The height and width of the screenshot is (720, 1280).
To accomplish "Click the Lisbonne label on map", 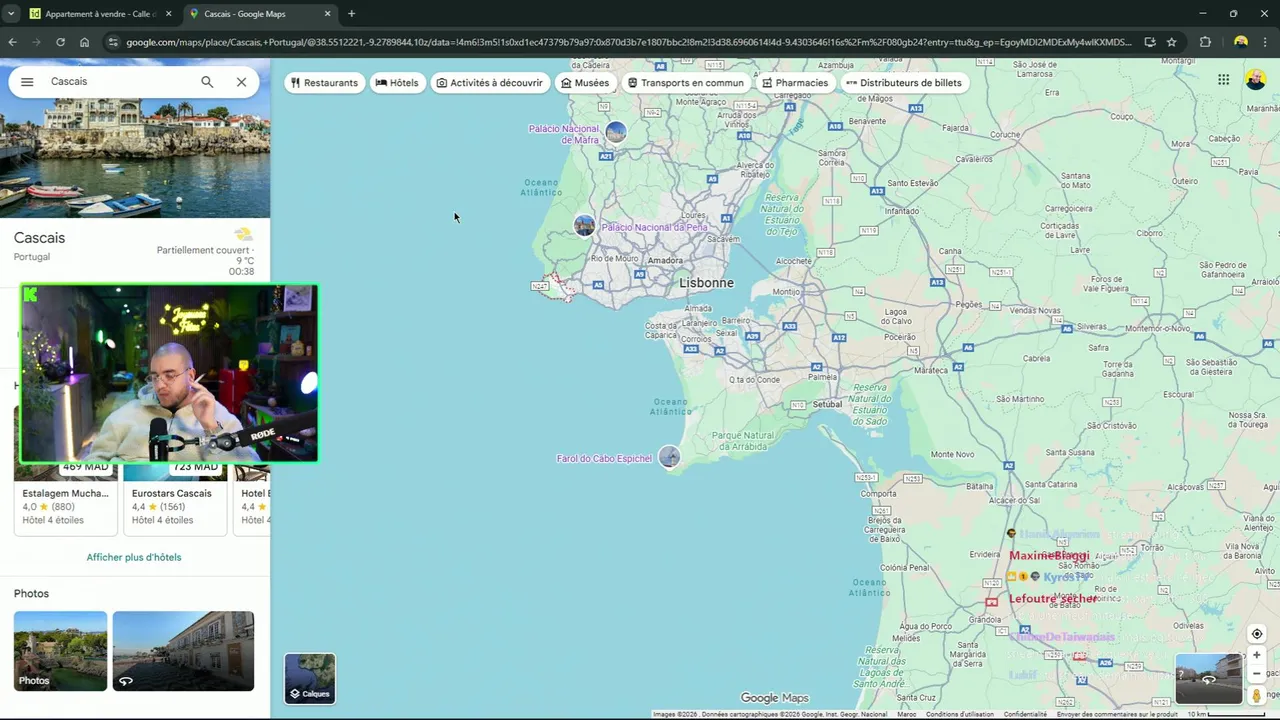I will coord(706,283).
